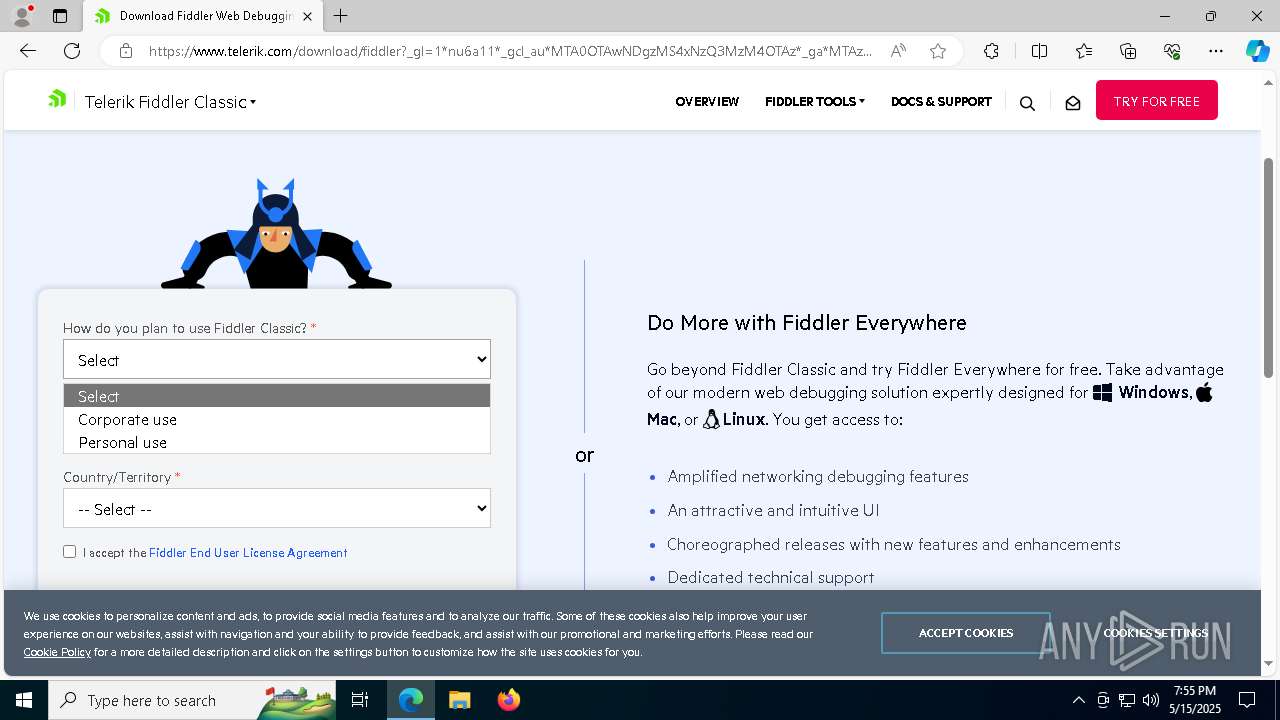Click the Edge profile avatar icon

22,16
